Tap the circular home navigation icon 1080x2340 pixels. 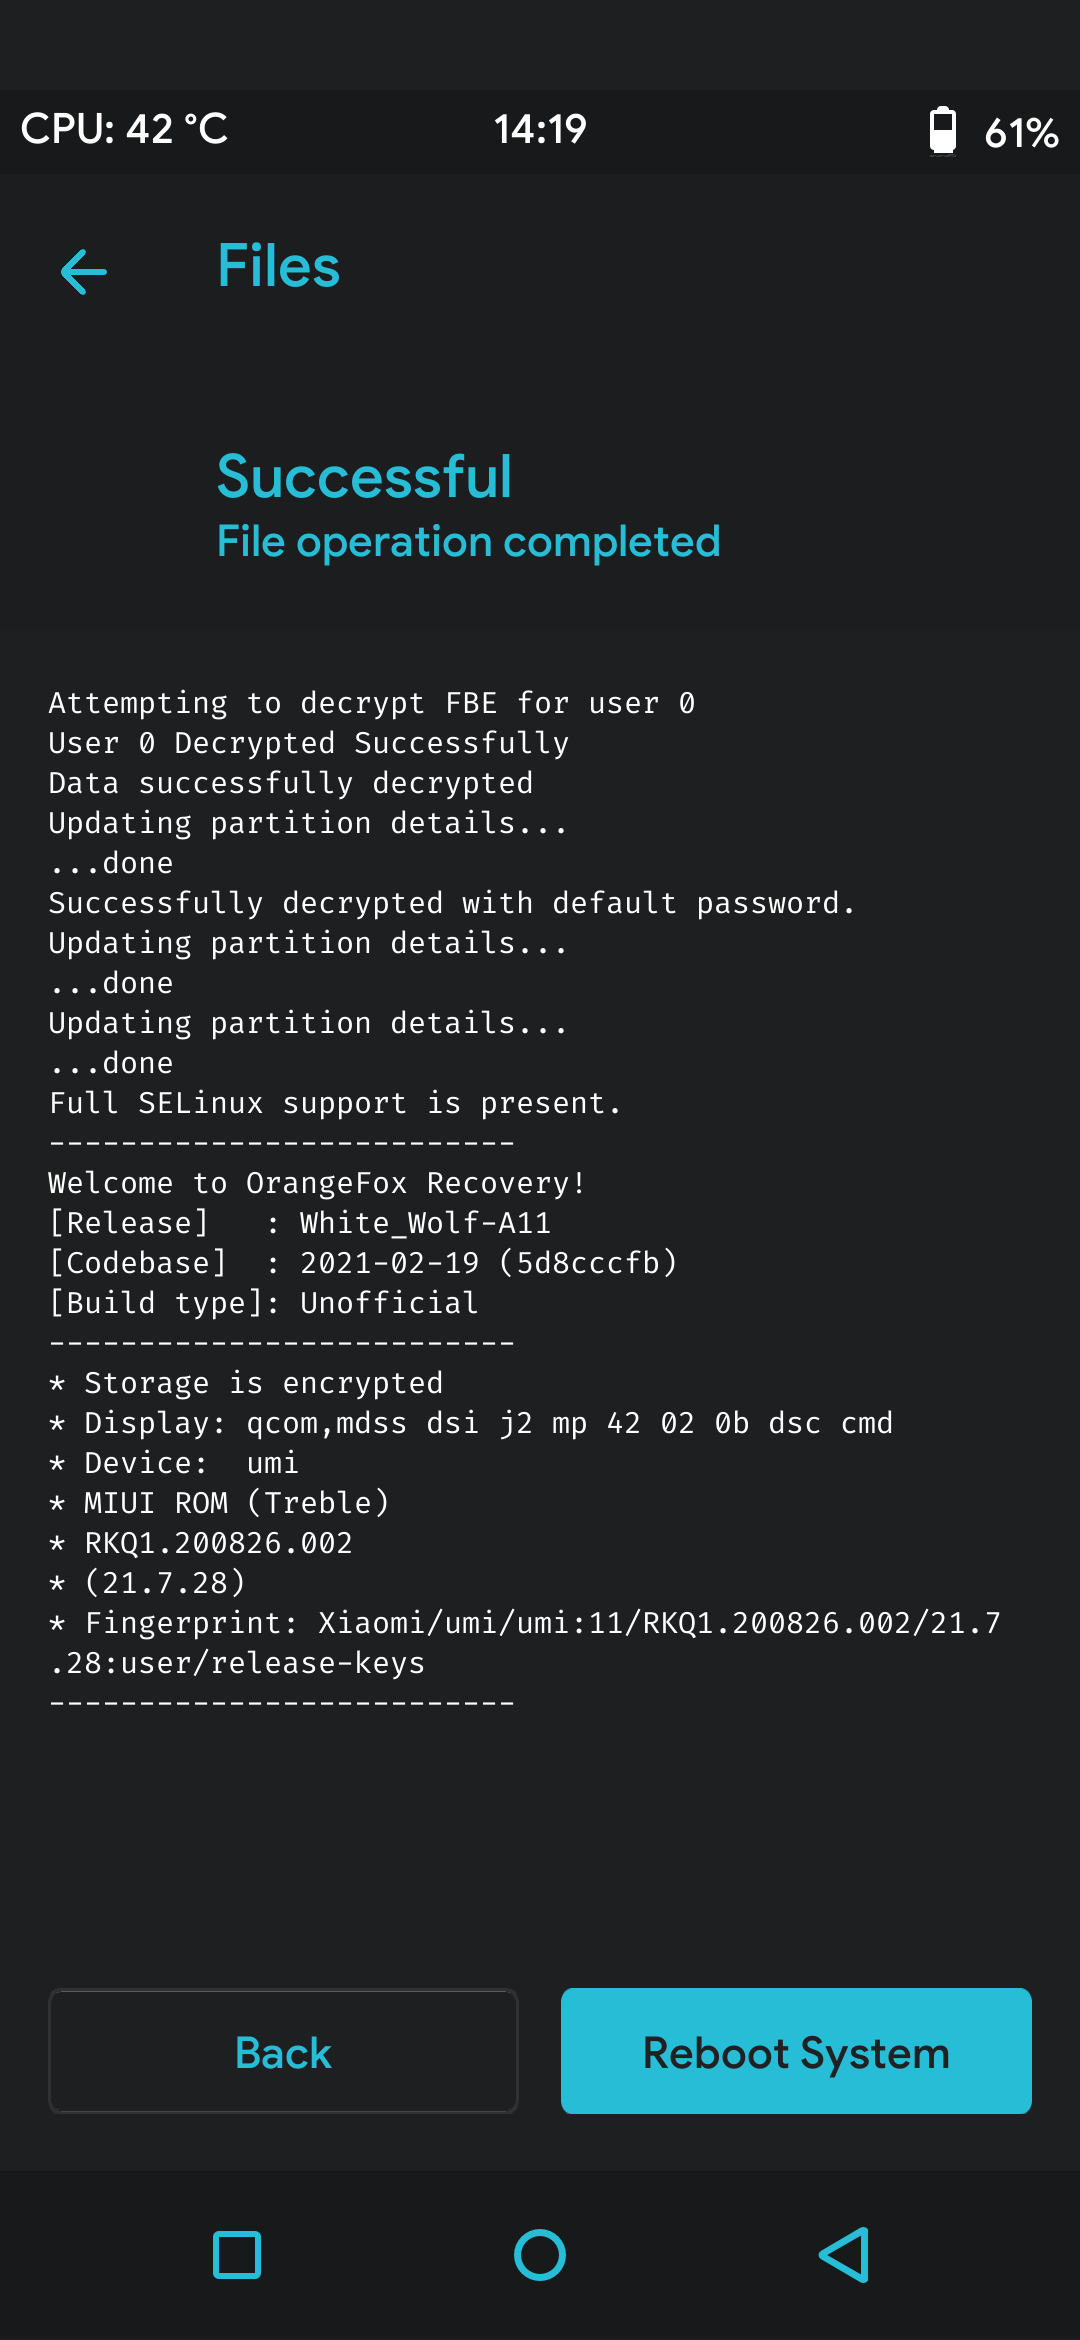(540, 2255)
